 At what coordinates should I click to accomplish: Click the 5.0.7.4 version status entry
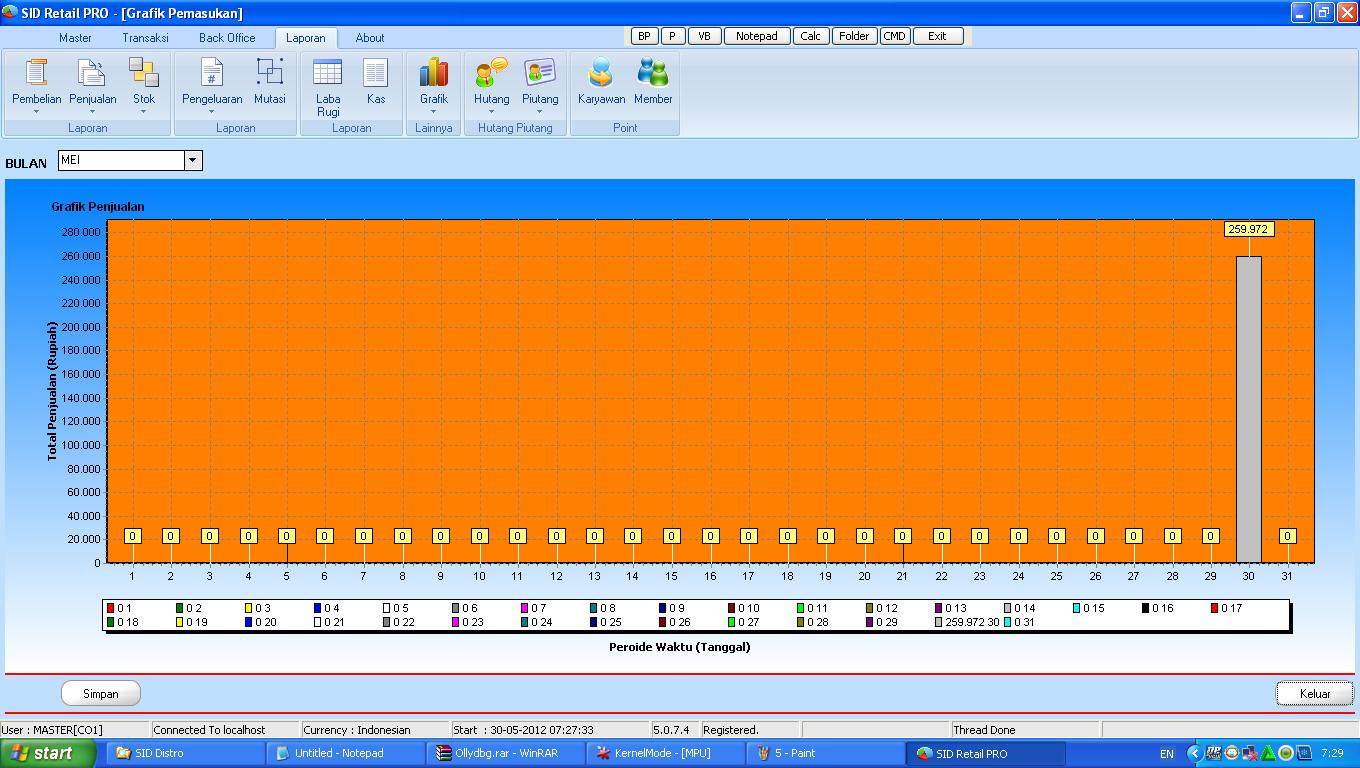point(675,730)
